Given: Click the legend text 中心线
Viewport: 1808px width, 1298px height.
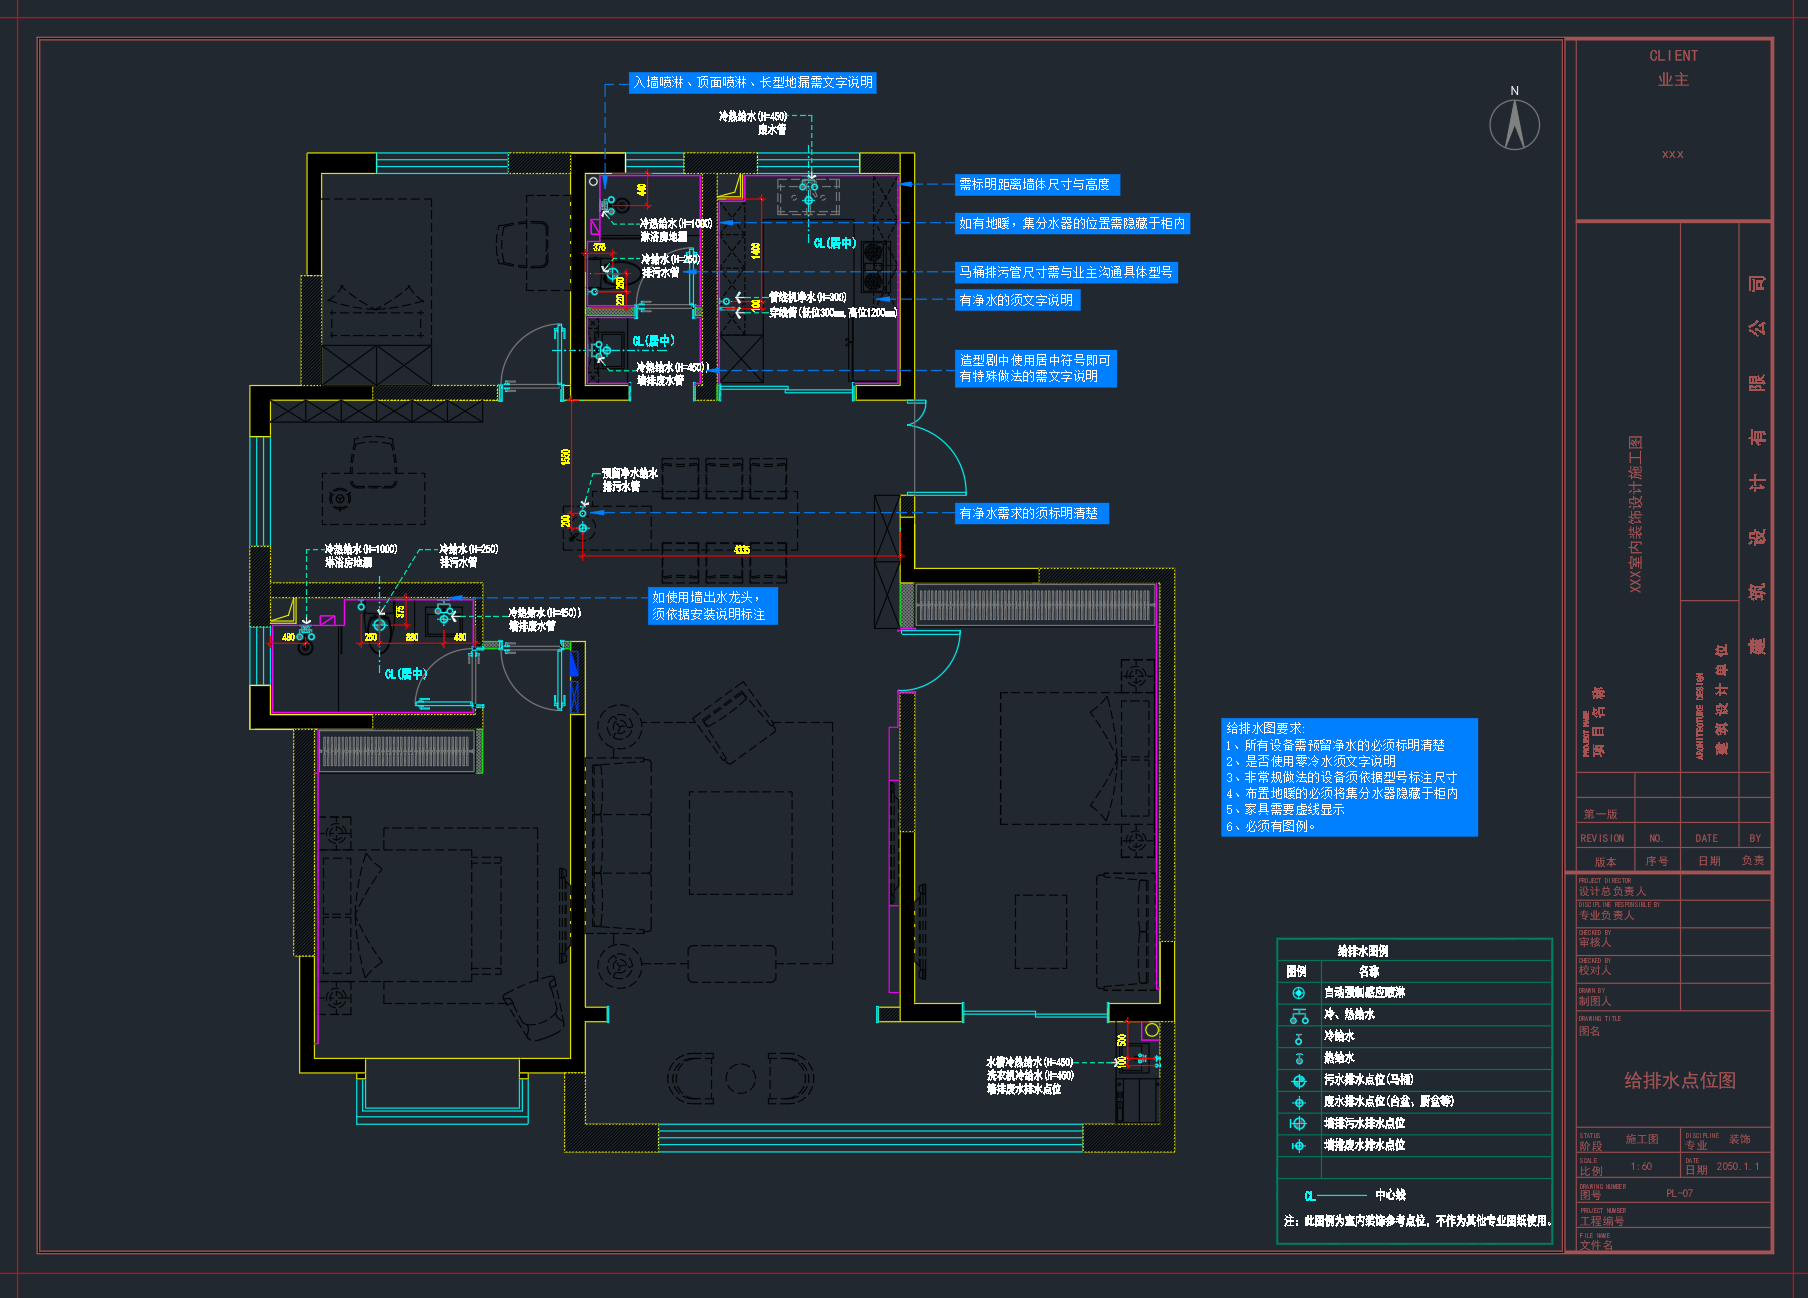Looking at the screenshot, I should pos(1391,1195).
